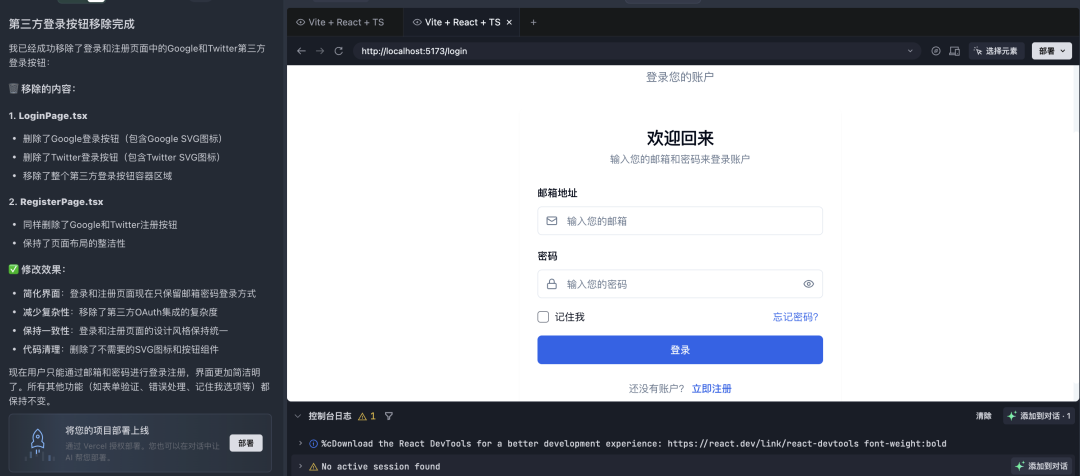This screenshot has height=476, width=1080.
Task: Click warning icon on No active session row
Action: click(x=314, y=466)
